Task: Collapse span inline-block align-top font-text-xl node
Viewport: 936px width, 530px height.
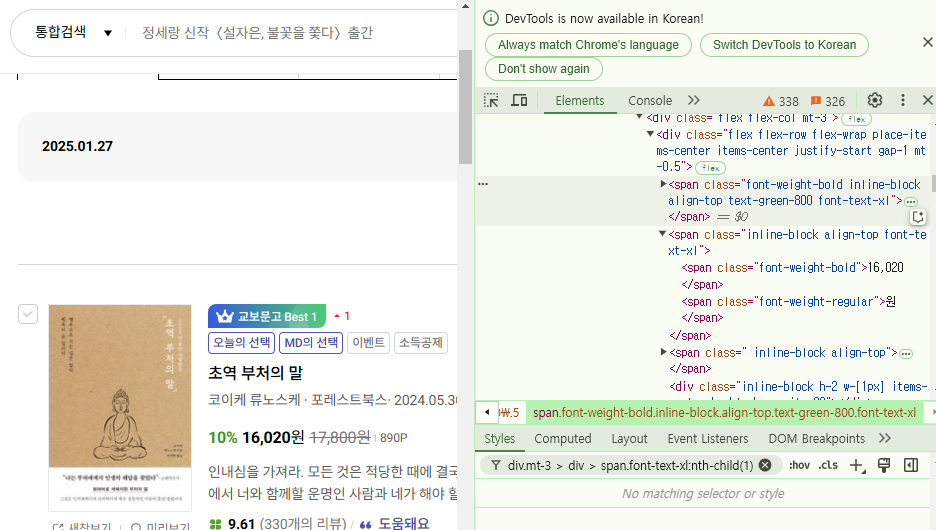Action: tap(662, 234)
